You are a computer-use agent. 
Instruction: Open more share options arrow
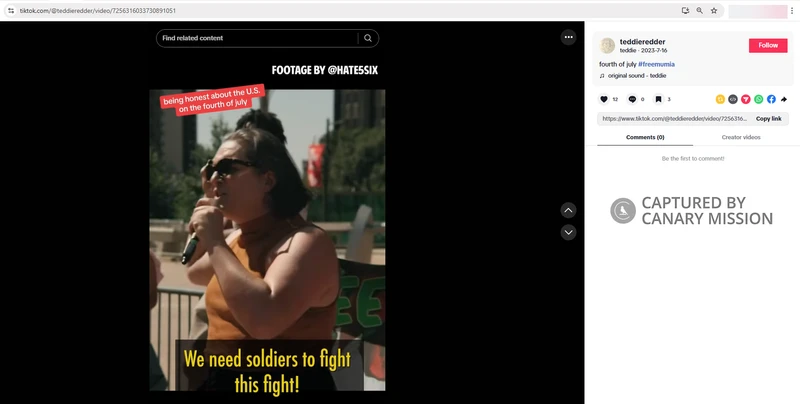click(x=784, y=99)
